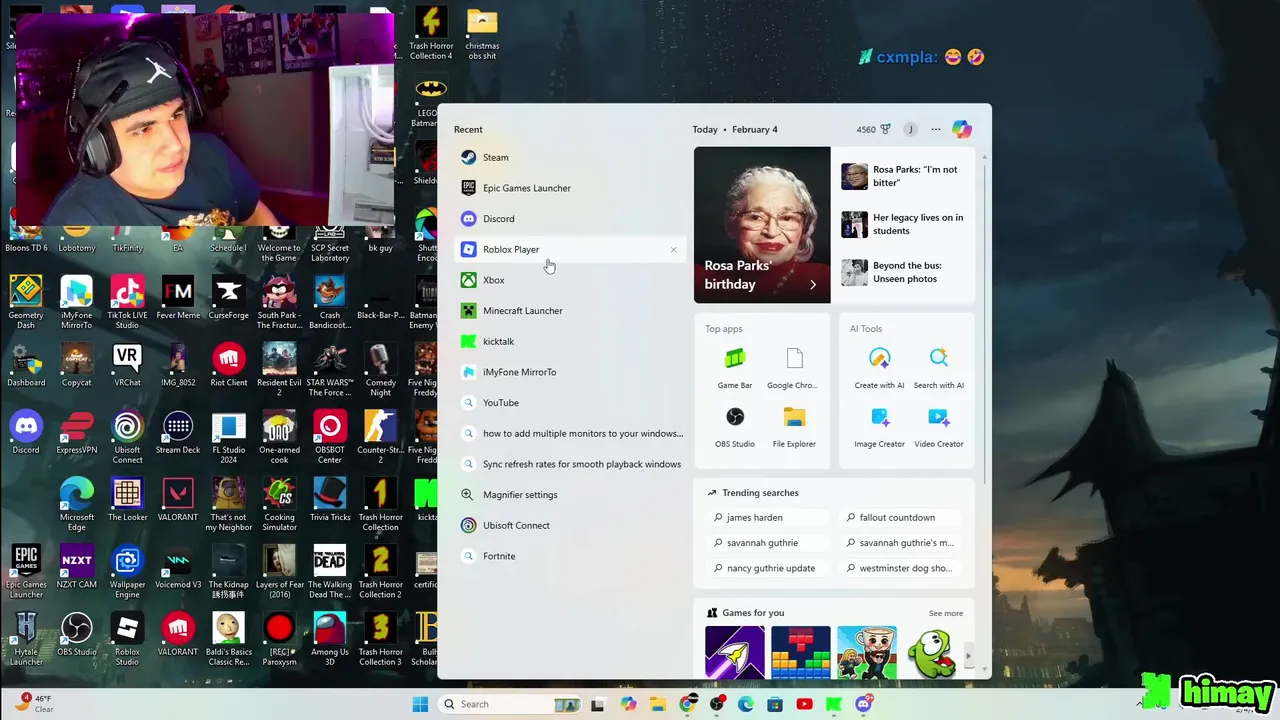The height and width of the screenshot is (720, 1280).
Task: Open Copilot icon in search panel header
Action: [961, 129]
